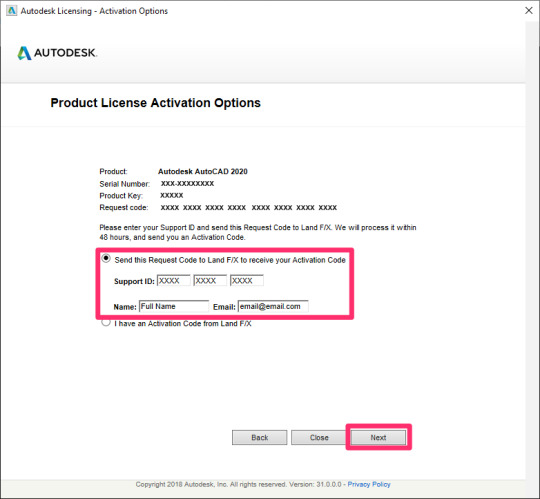Proceed with the Next button
Viewport: 540px width, 499px height.
tap(378, 437)
